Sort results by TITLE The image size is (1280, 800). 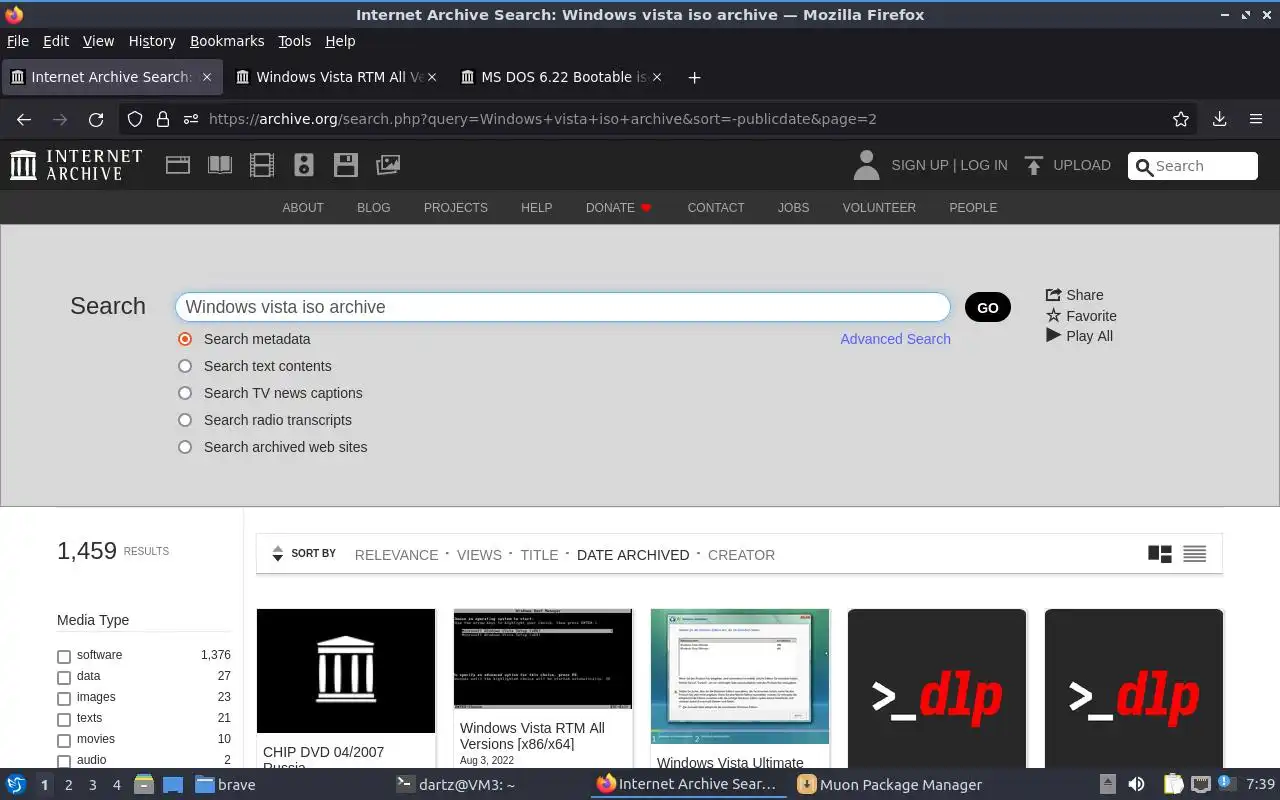tap(539, 555)
